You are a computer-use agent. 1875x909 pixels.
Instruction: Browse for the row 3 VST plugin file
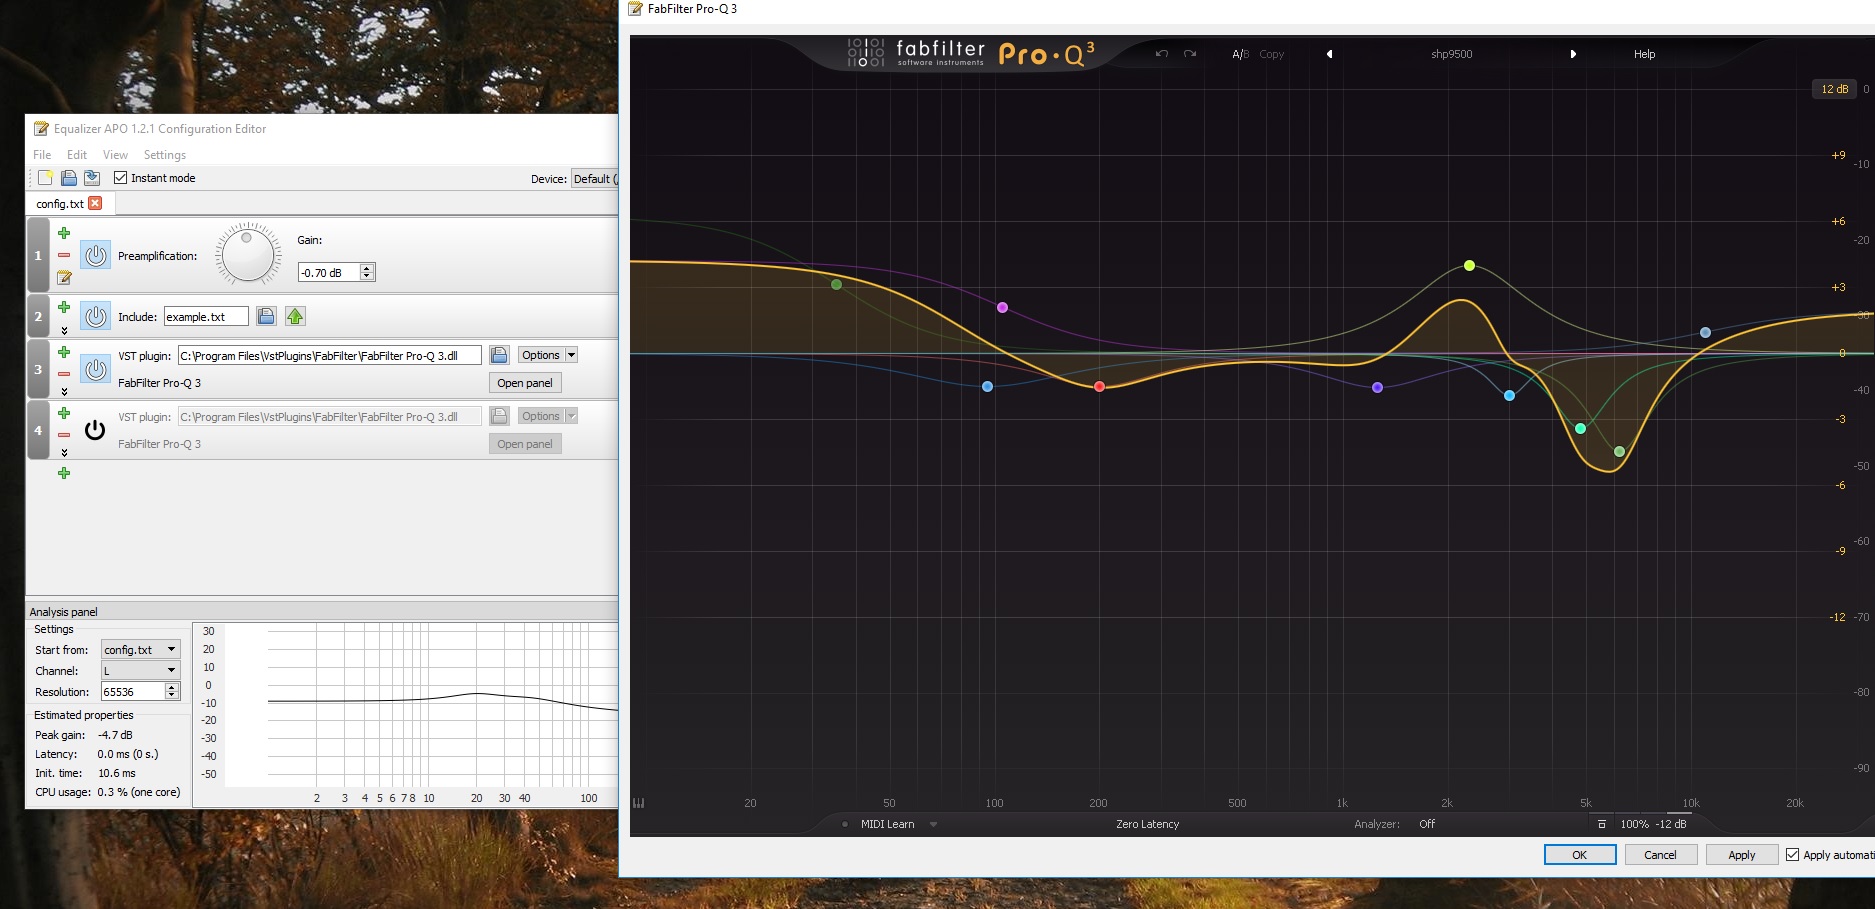[x=499, y=355]
